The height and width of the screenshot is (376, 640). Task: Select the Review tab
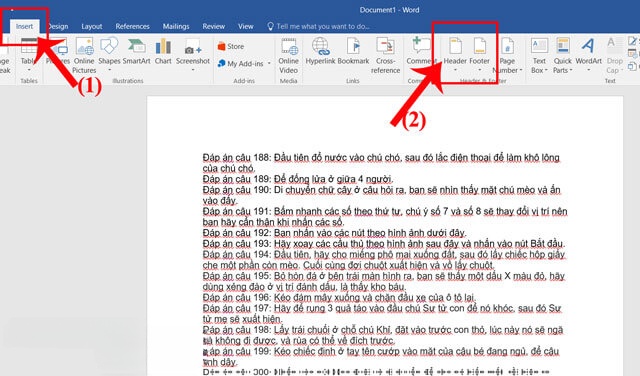[x=213, y=27]
